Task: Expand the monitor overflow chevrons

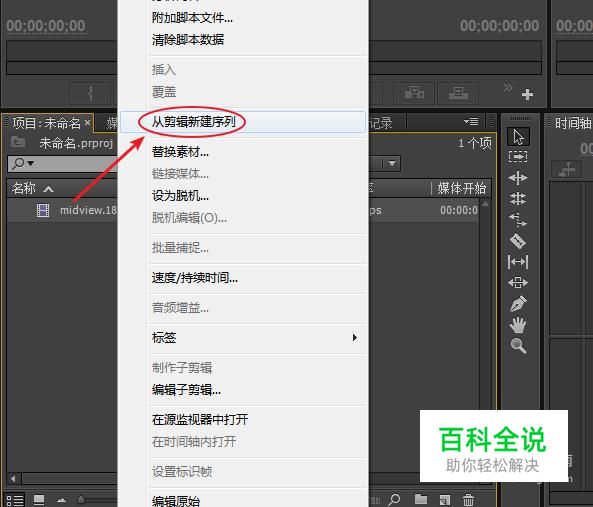Action: [508, 88]
